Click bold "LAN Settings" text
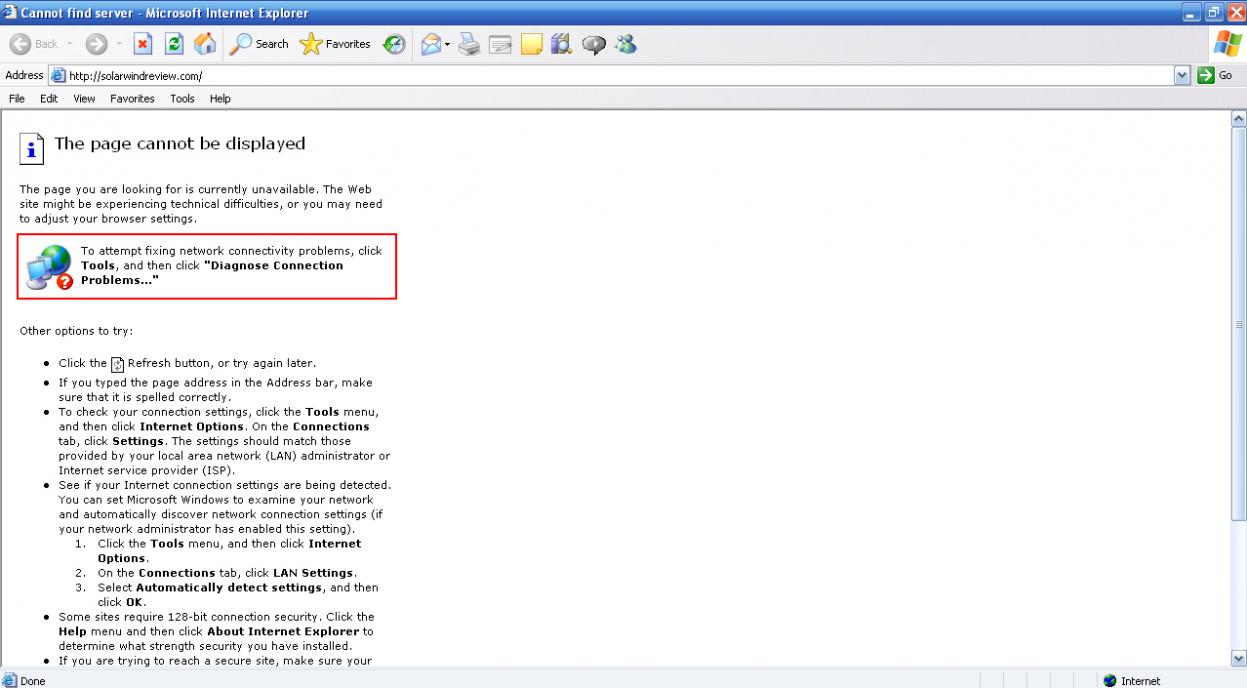Viewport: 1247px width, 688px height. 313,573
